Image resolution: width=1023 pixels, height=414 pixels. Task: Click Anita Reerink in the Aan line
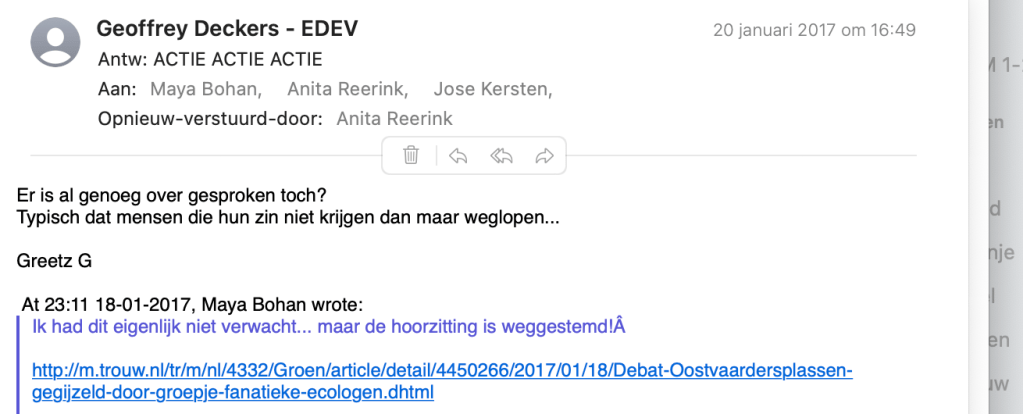coord(347,89)
